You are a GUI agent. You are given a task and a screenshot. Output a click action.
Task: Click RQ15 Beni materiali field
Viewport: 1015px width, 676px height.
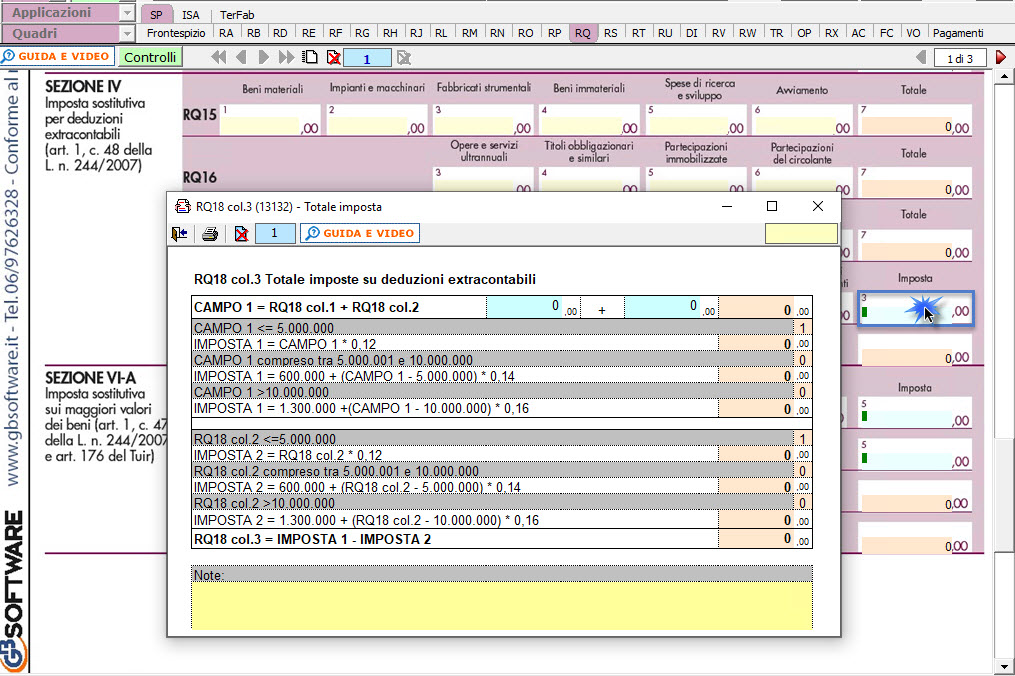point(271,120)
